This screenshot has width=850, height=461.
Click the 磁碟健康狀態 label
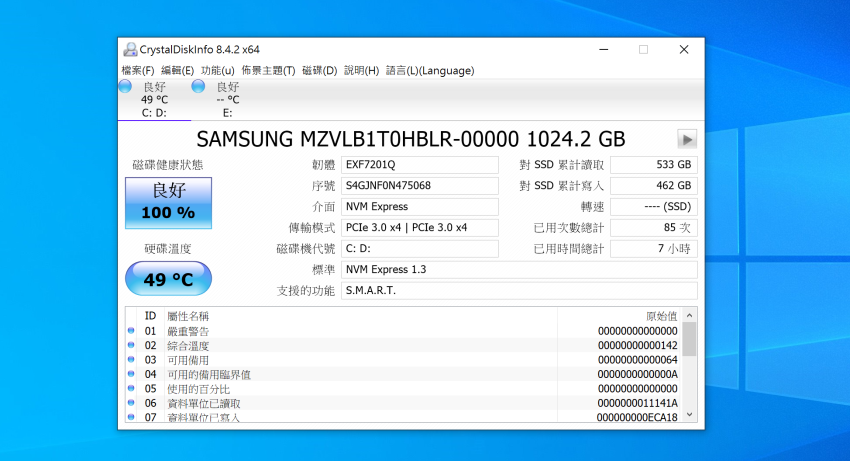[168, 165]
